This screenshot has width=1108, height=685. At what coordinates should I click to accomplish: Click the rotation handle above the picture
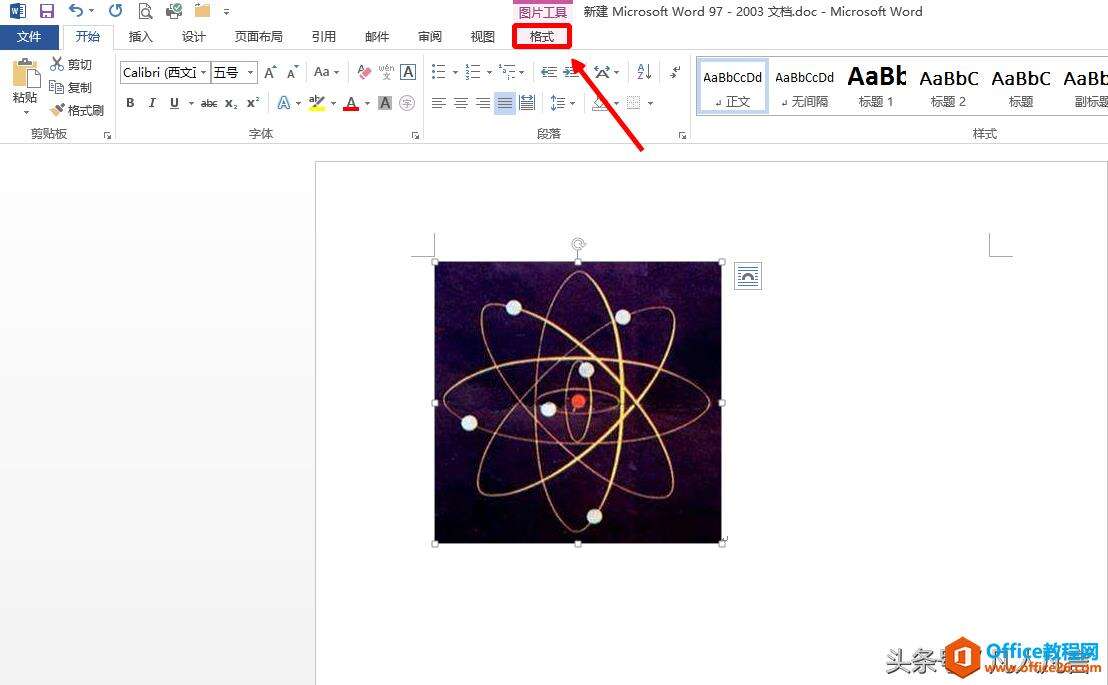point(578,245)
